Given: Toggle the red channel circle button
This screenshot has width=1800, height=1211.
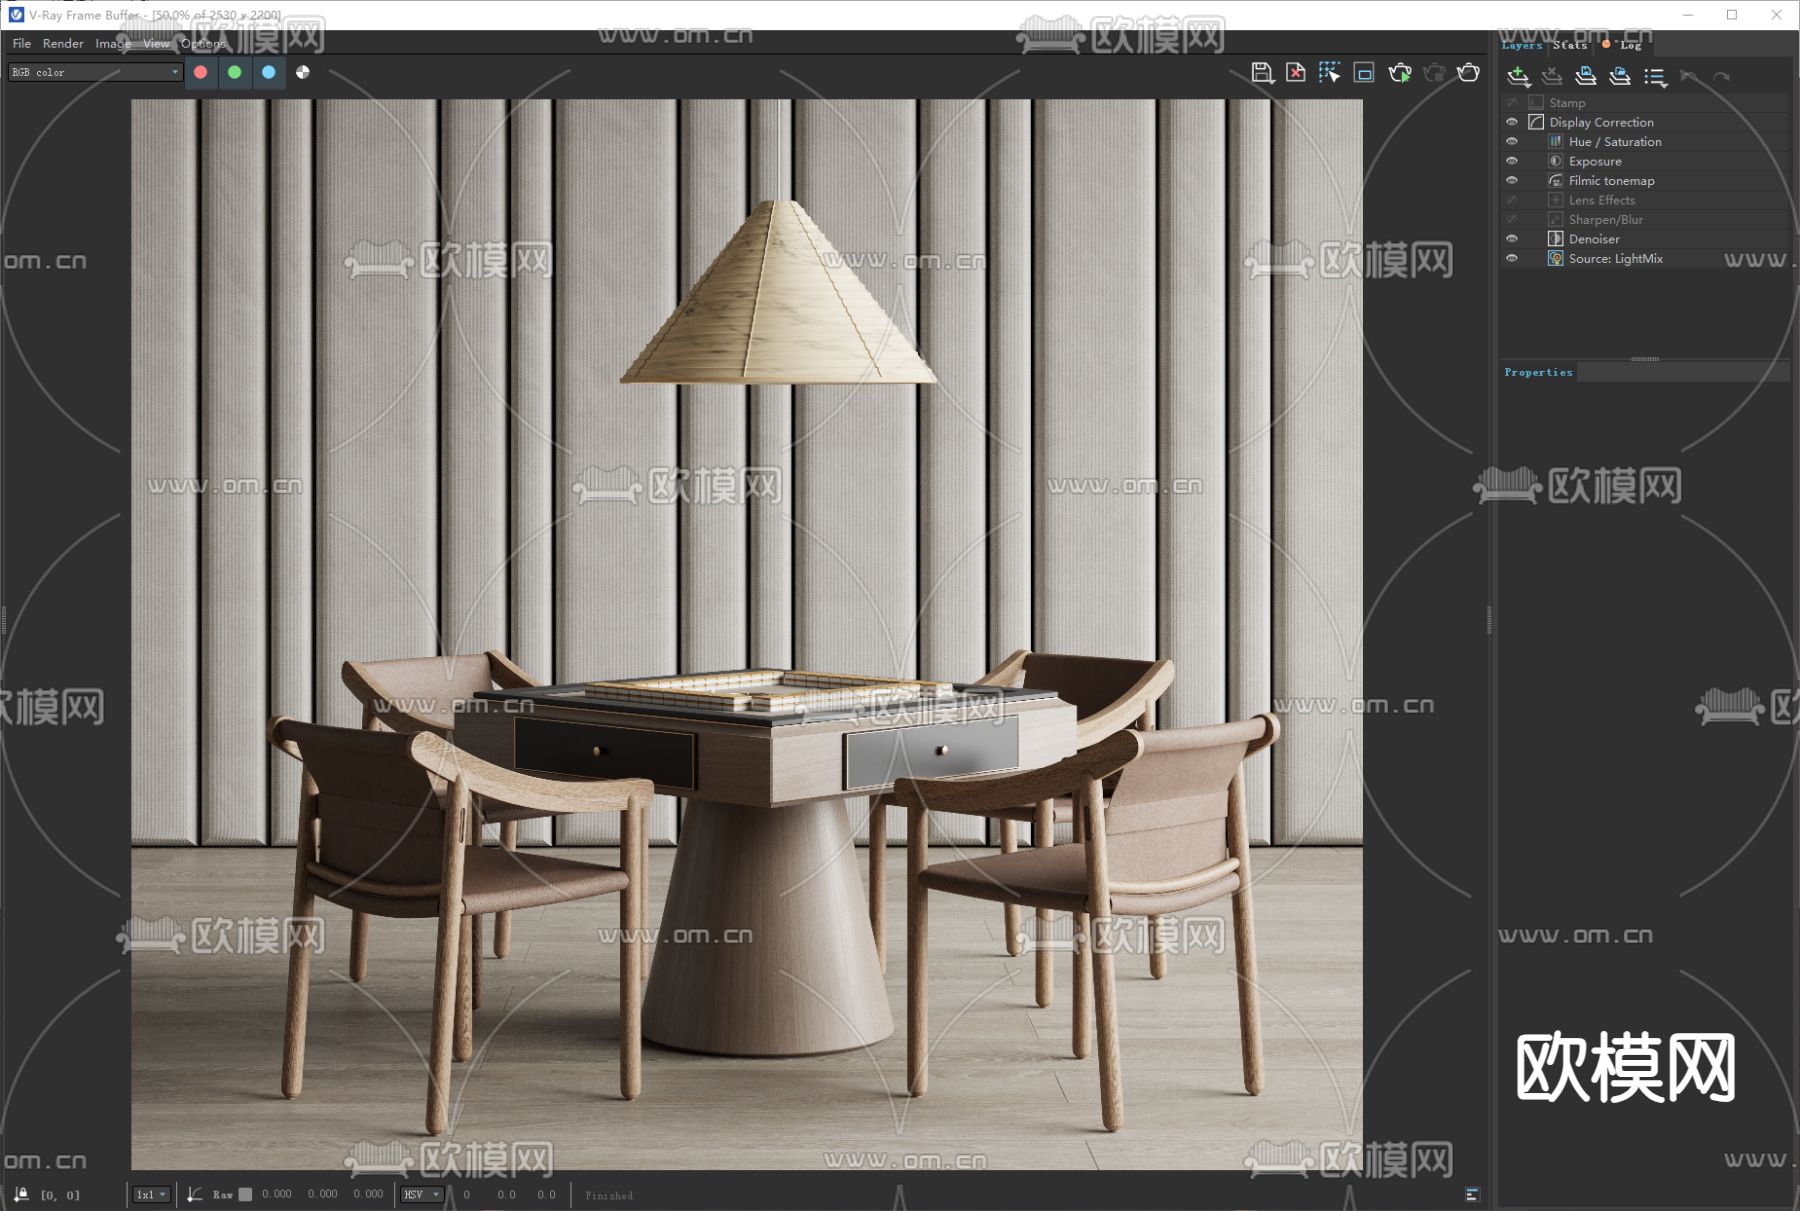Looking at the screenshot, I should tap(201, 72).
